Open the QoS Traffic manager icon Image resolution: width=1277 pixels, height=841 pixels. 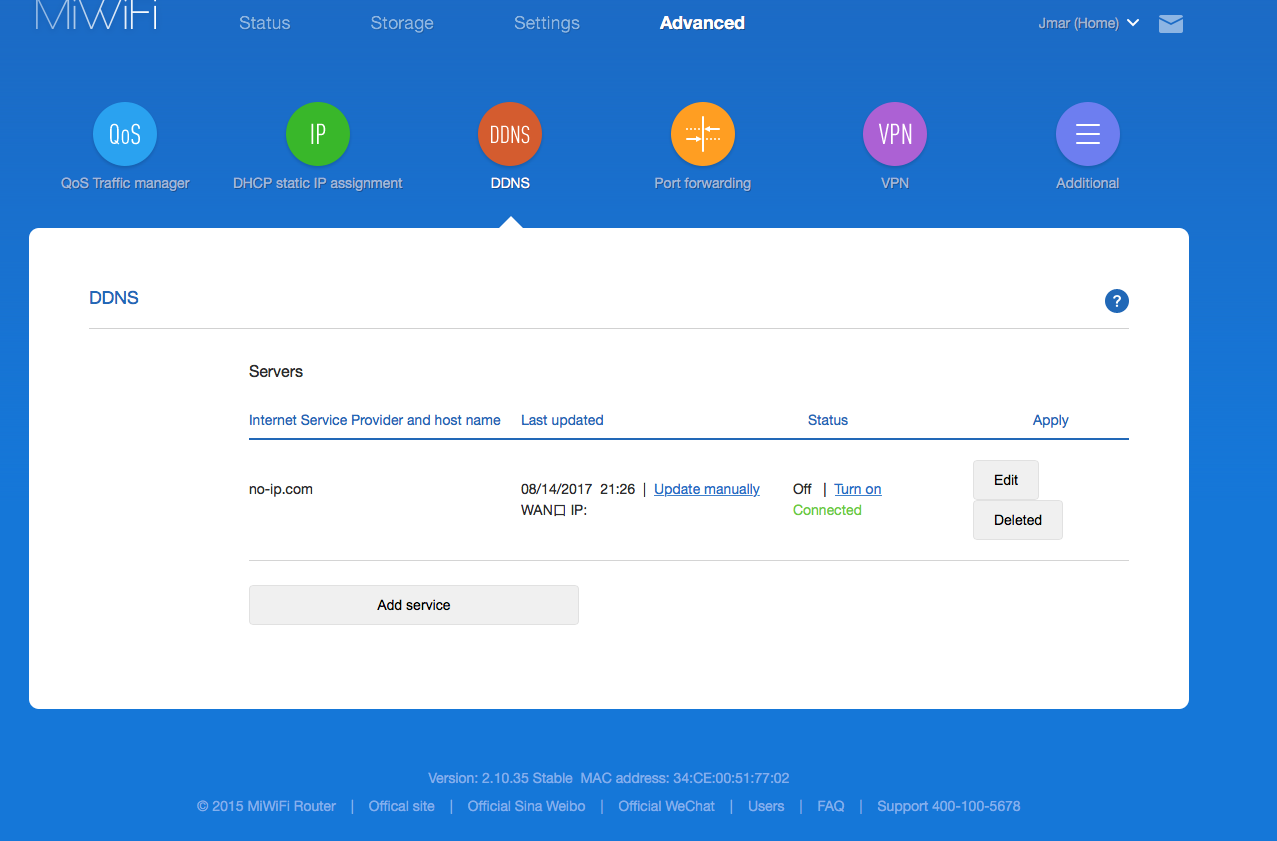coord(125,134)
